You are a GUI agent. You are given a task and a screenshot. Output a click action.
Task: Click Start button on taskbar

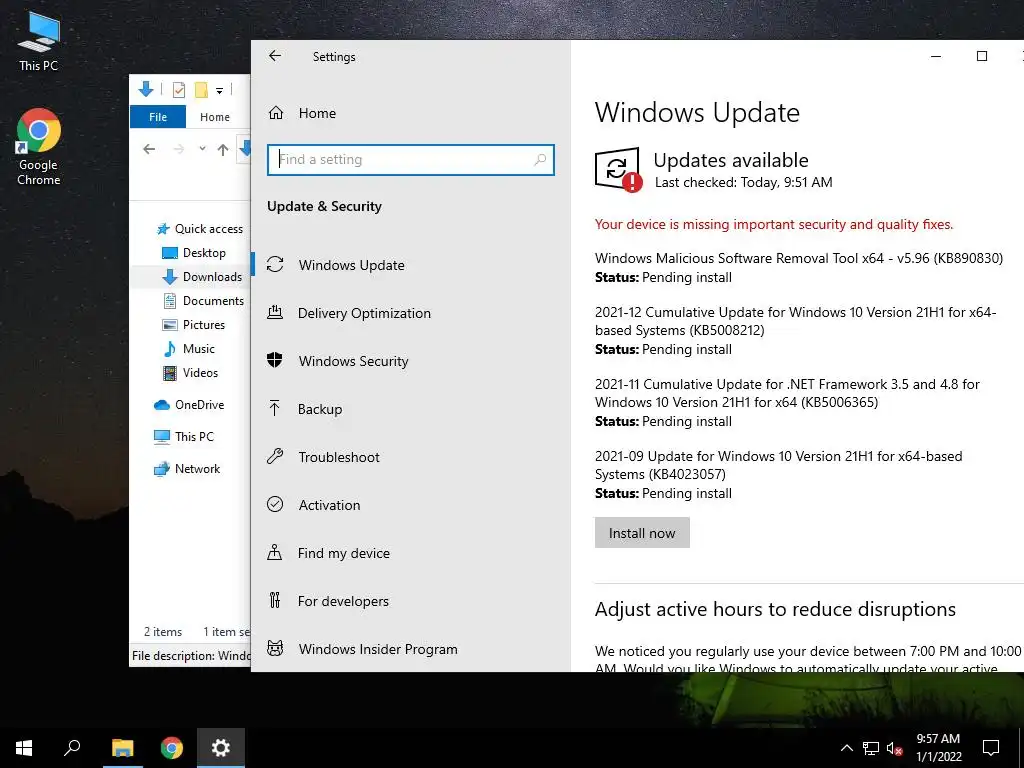[x=24, y=748]
